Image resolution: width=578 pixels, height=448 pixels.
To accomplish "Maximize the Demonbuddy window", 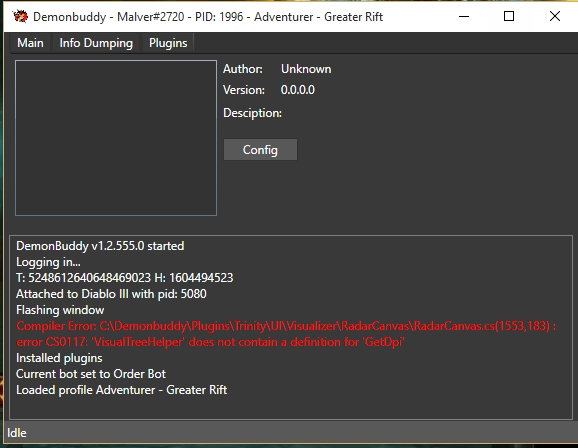I will click(509, 17).
